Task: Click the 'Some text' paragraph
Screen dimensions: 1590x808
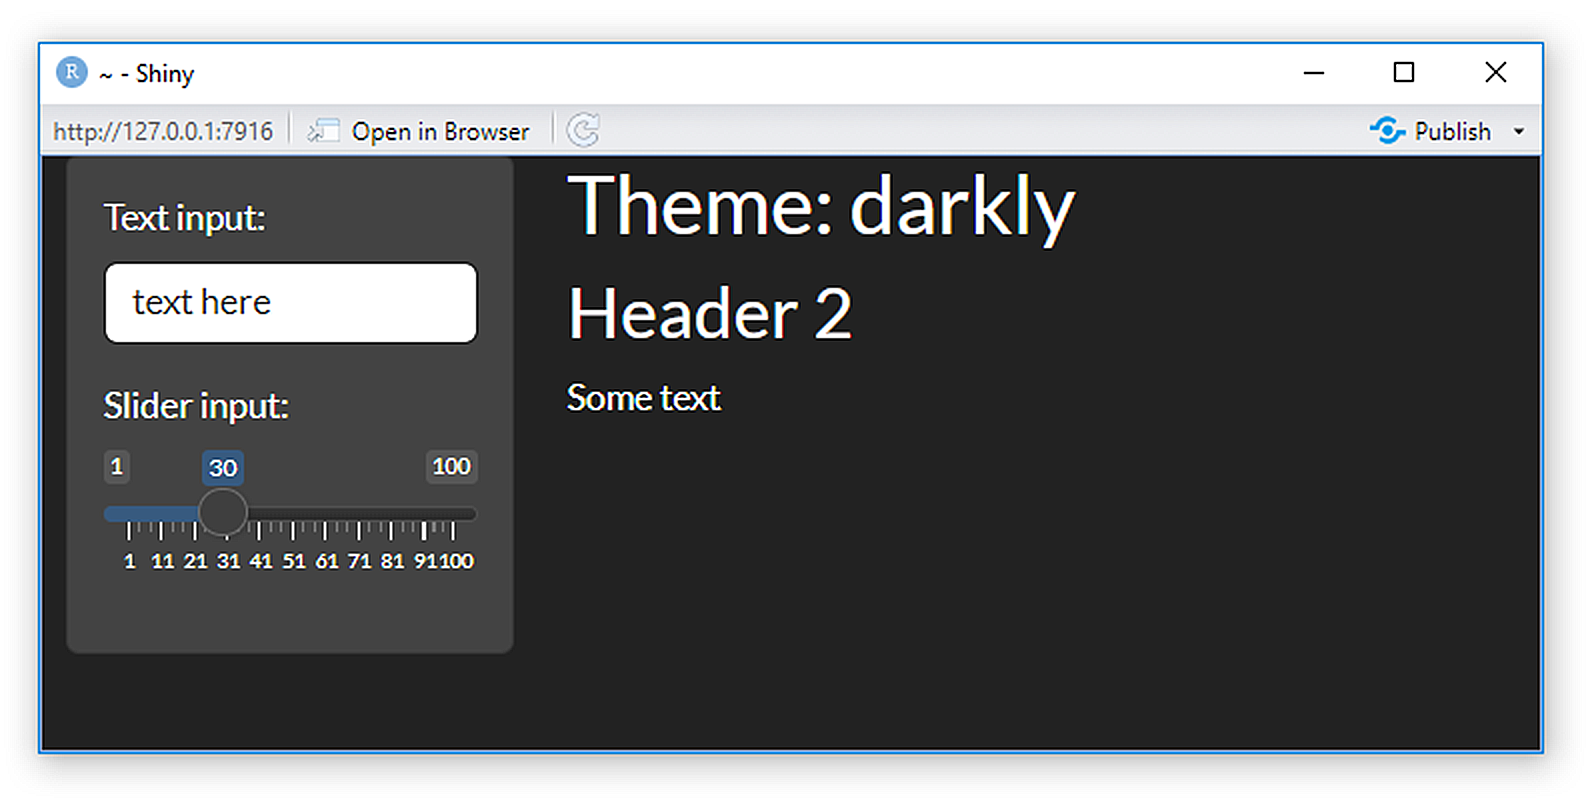Action: coord(643,398)
